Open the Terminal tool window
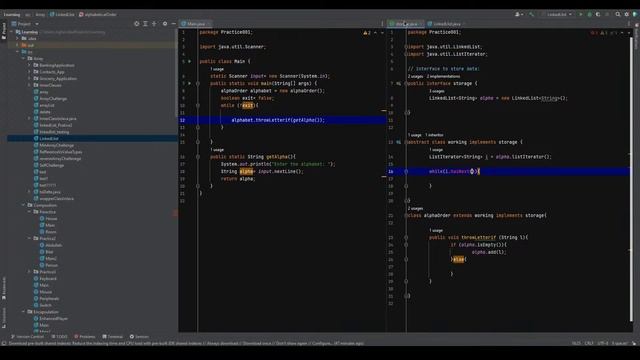Image resolution: width=640 pixels, height=360 pixels. (x=113, y=337)
